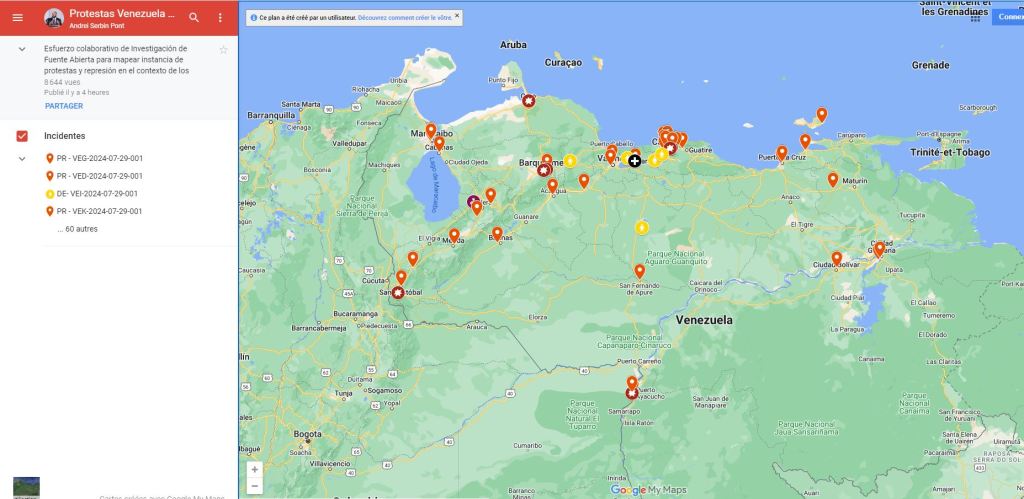Zoom out with the minus button
Screen dimensions: 1024x499
click(x=254, y=486)
